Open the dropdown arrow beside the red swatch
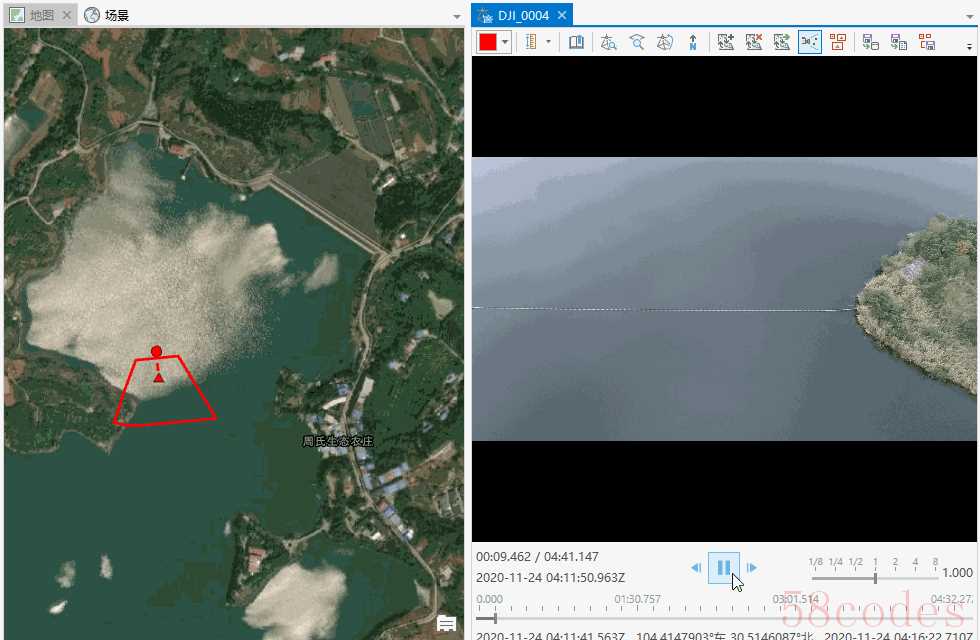Screen dimensions: 980x640 tap(506, 42)
